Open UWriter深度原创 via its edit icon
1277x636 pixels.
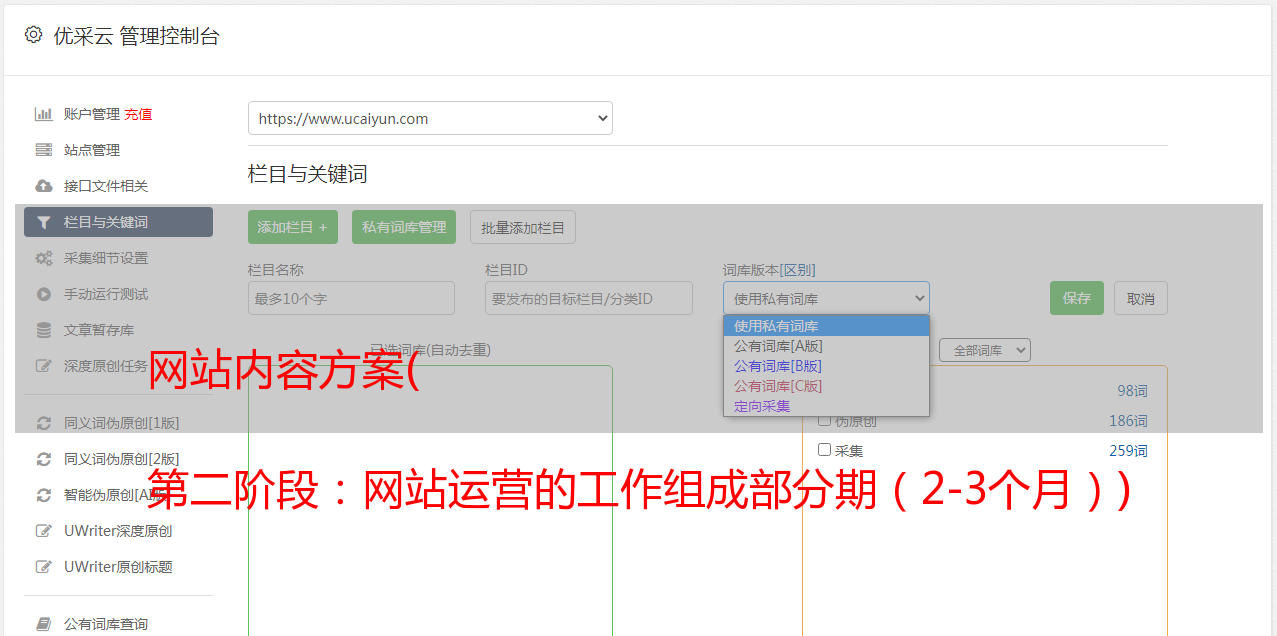pos(43,531)
